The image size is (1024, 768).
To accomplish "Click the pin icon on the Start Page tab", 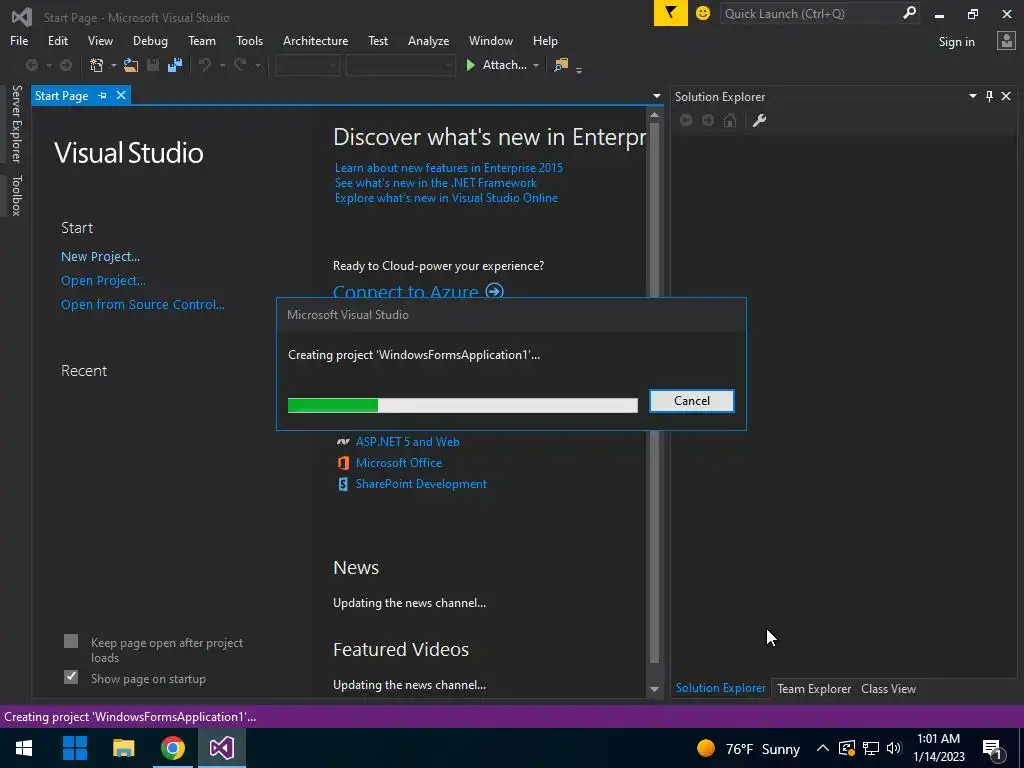I will (103, 95).
